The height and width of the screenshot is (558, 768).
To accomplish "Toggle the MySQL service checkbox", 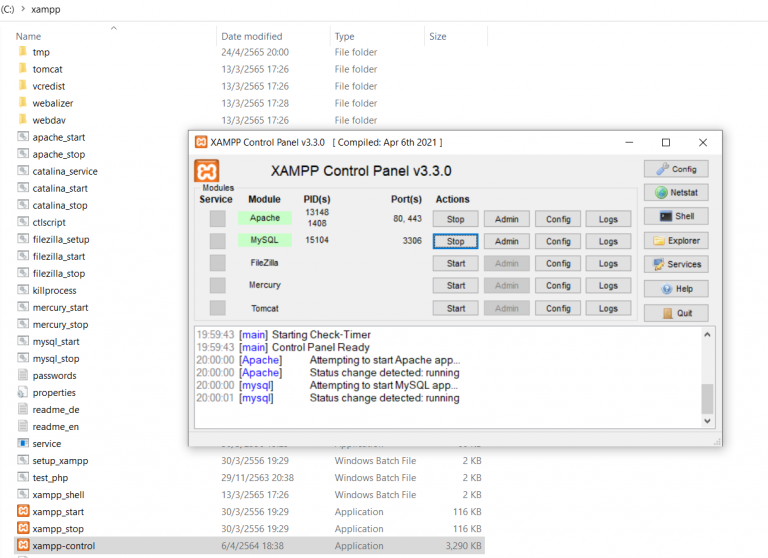I will 217,241.
